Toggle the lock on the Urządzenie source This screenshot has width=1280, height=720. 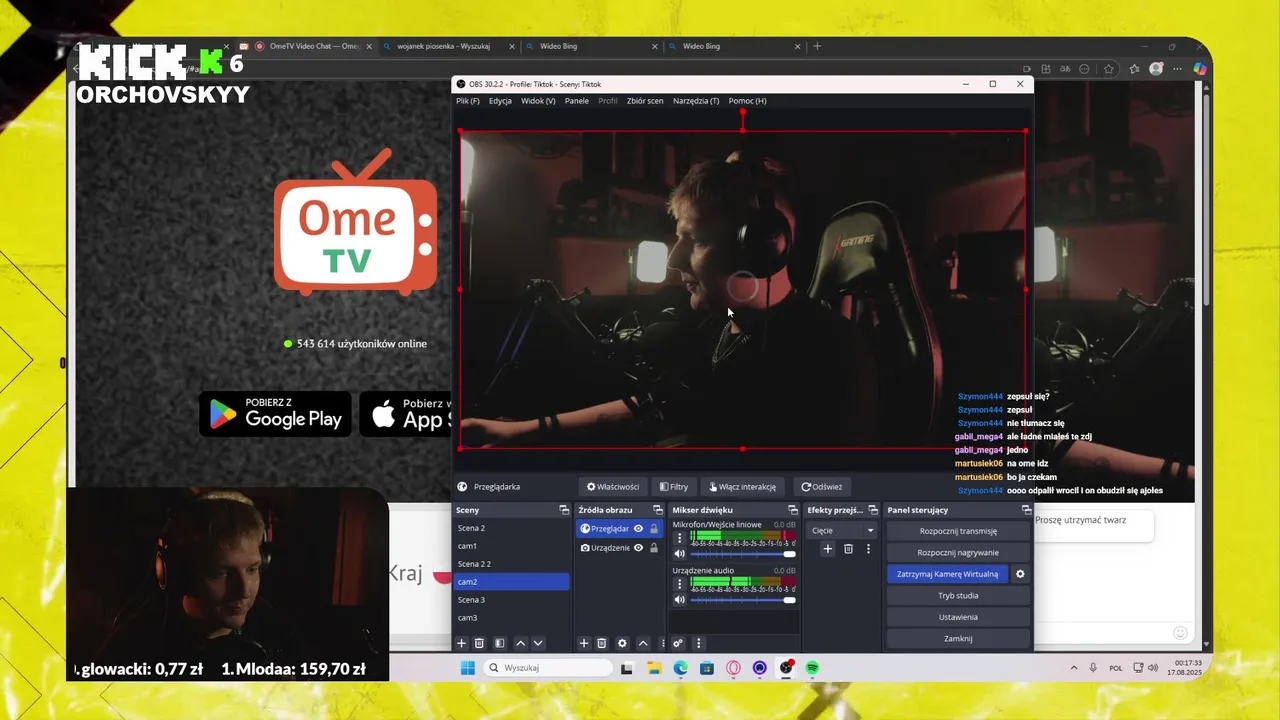[654, 548]
